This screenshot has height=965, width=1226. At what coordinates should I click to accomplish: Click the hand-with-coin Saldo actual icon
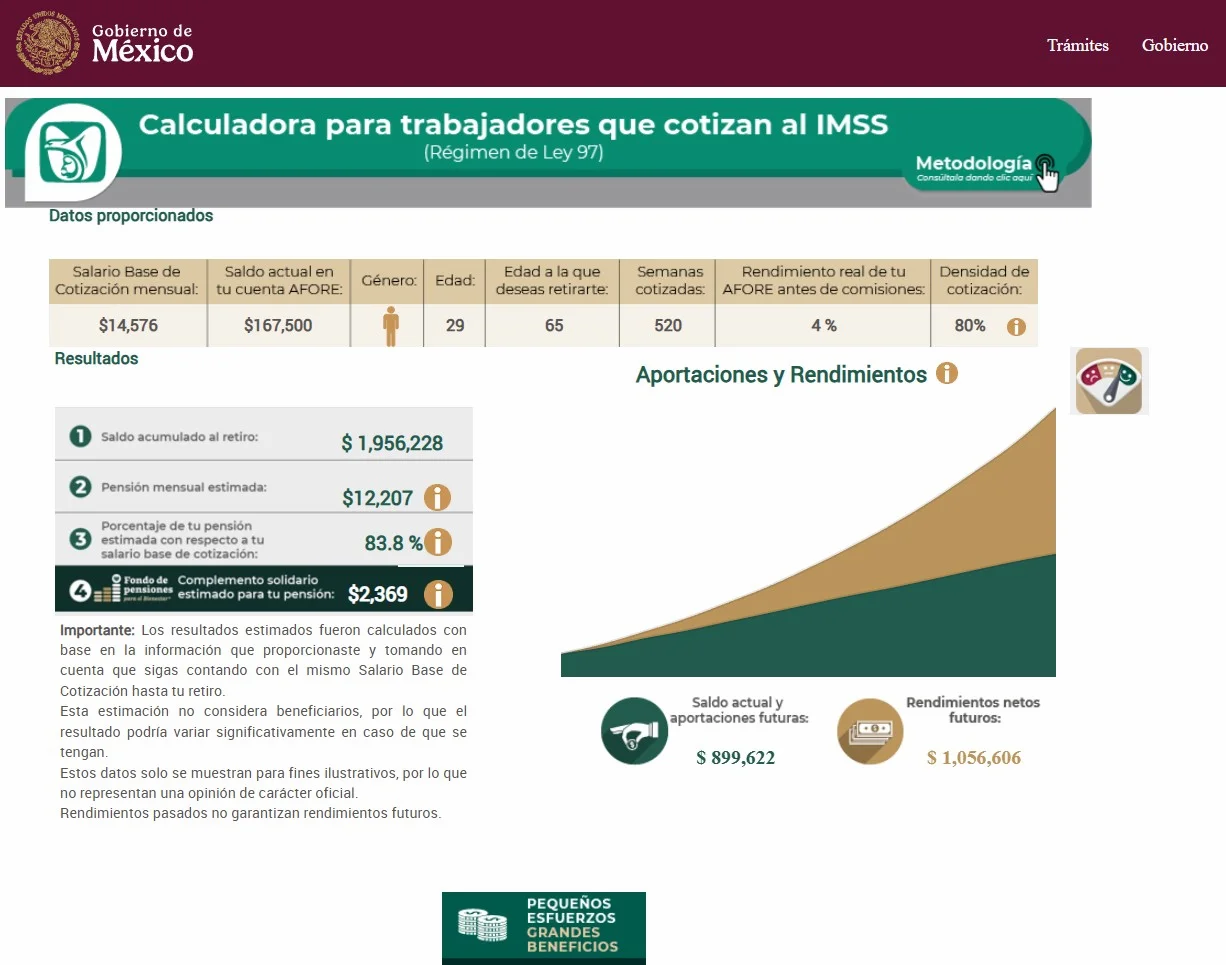click(x=634, y=731)
